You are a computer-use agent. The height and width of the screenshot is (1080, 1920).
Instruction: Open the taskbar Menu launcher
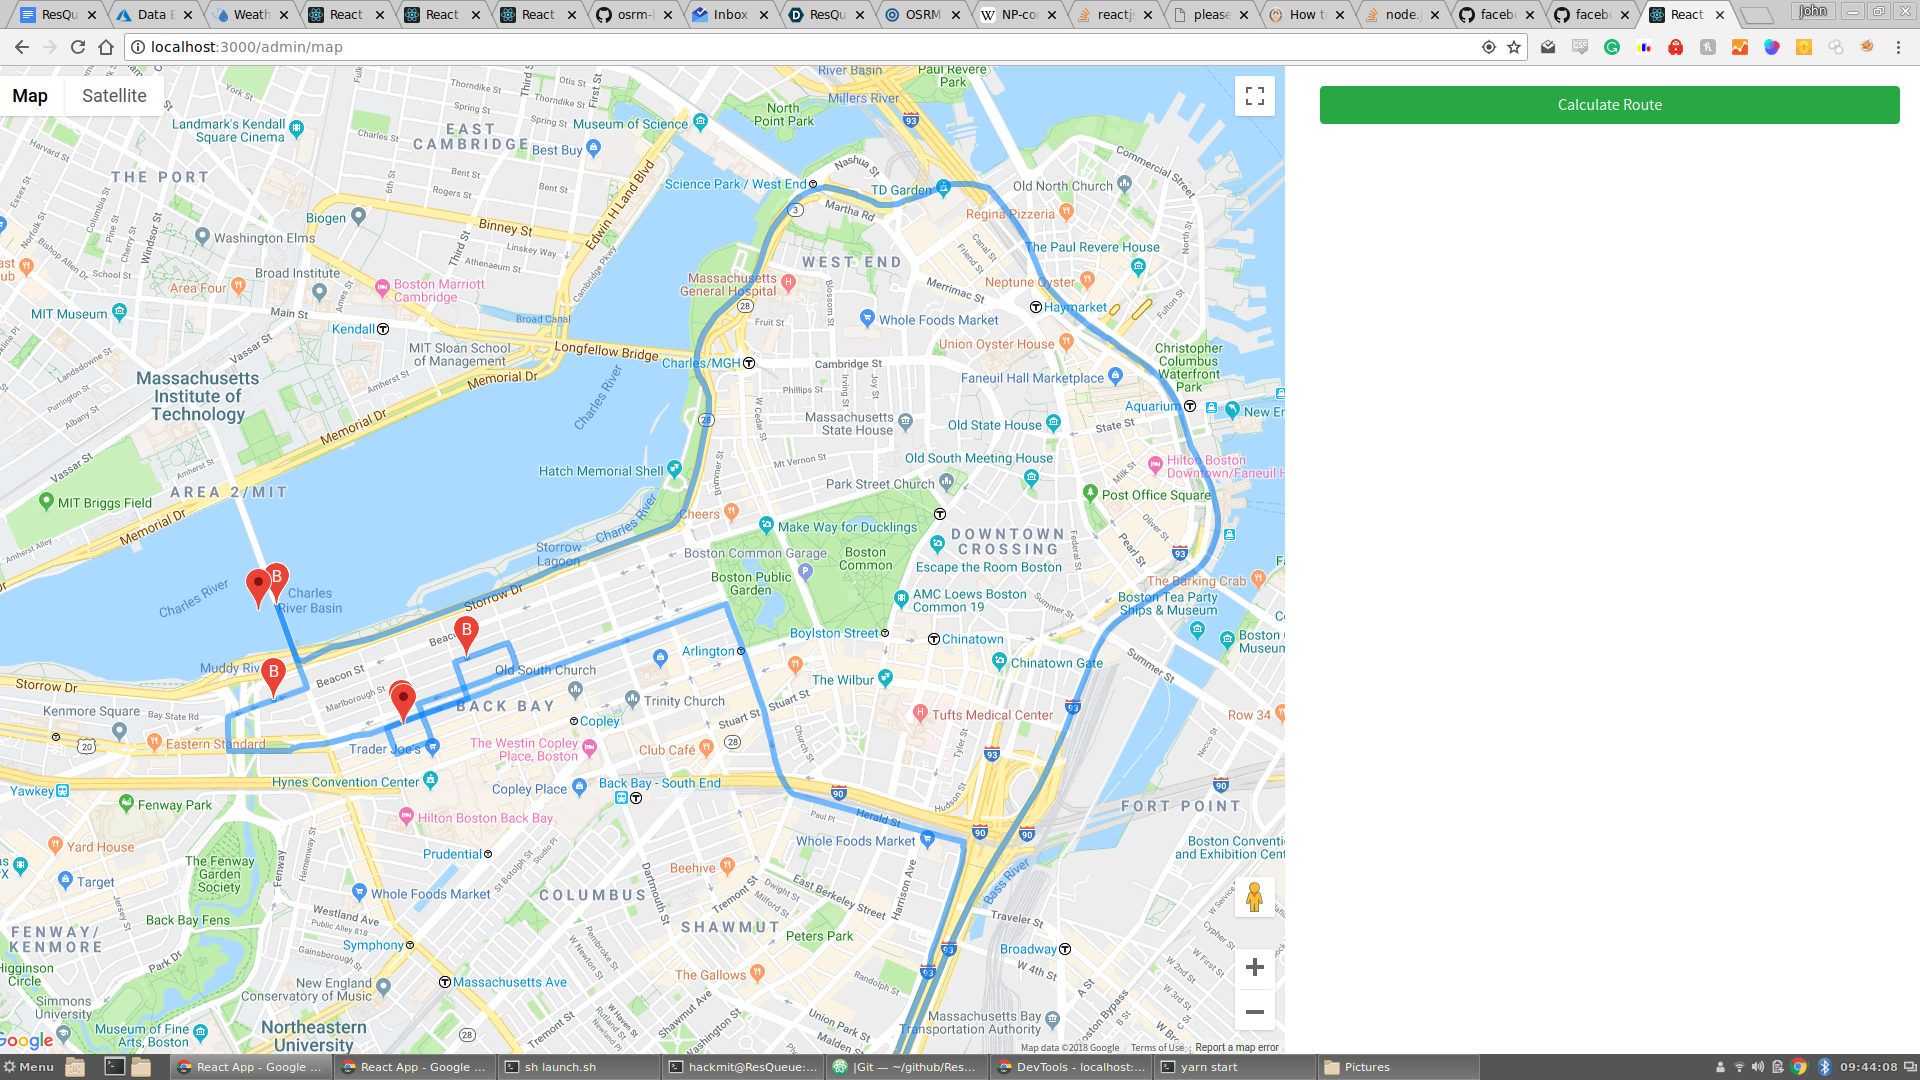[x=28, y=1067]
